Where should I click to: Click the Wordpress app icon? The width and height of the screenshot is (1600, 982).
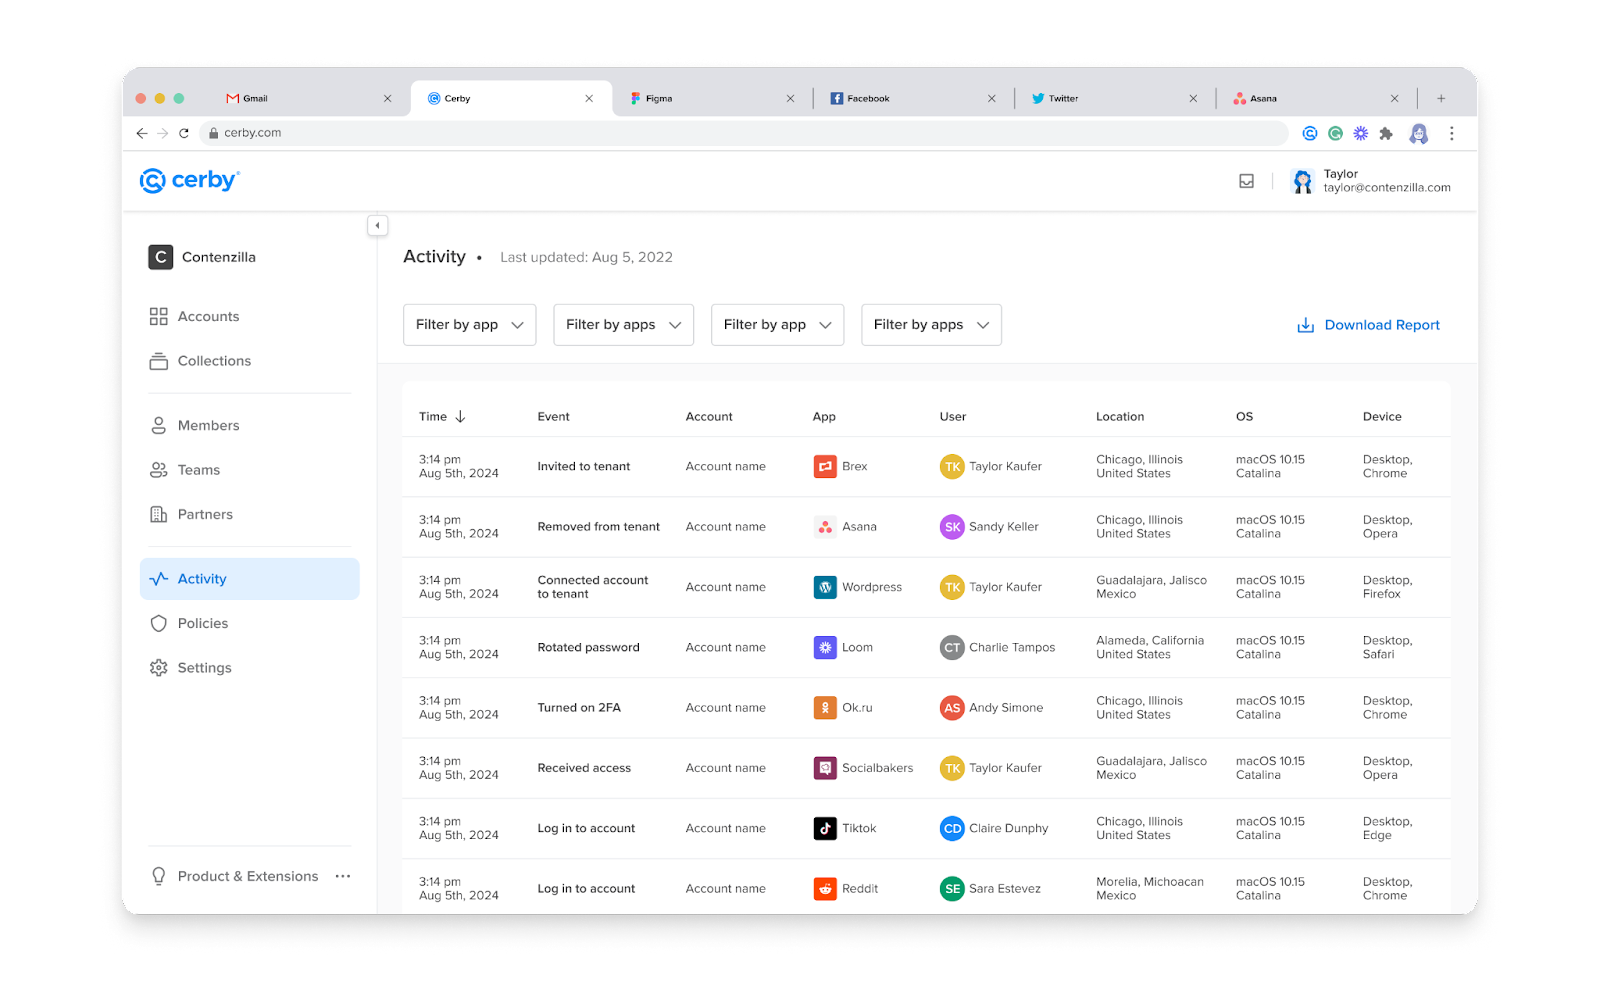[825, 587]
